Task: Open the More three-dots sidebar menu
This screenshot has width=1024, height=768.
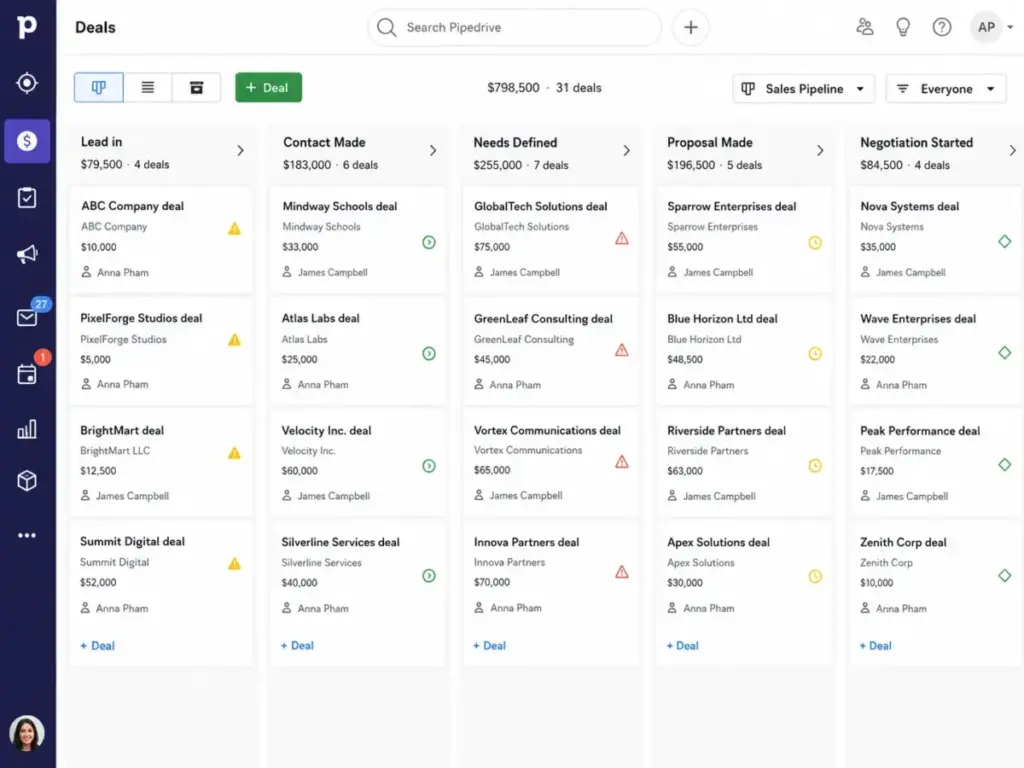Action: pos(27,535)
